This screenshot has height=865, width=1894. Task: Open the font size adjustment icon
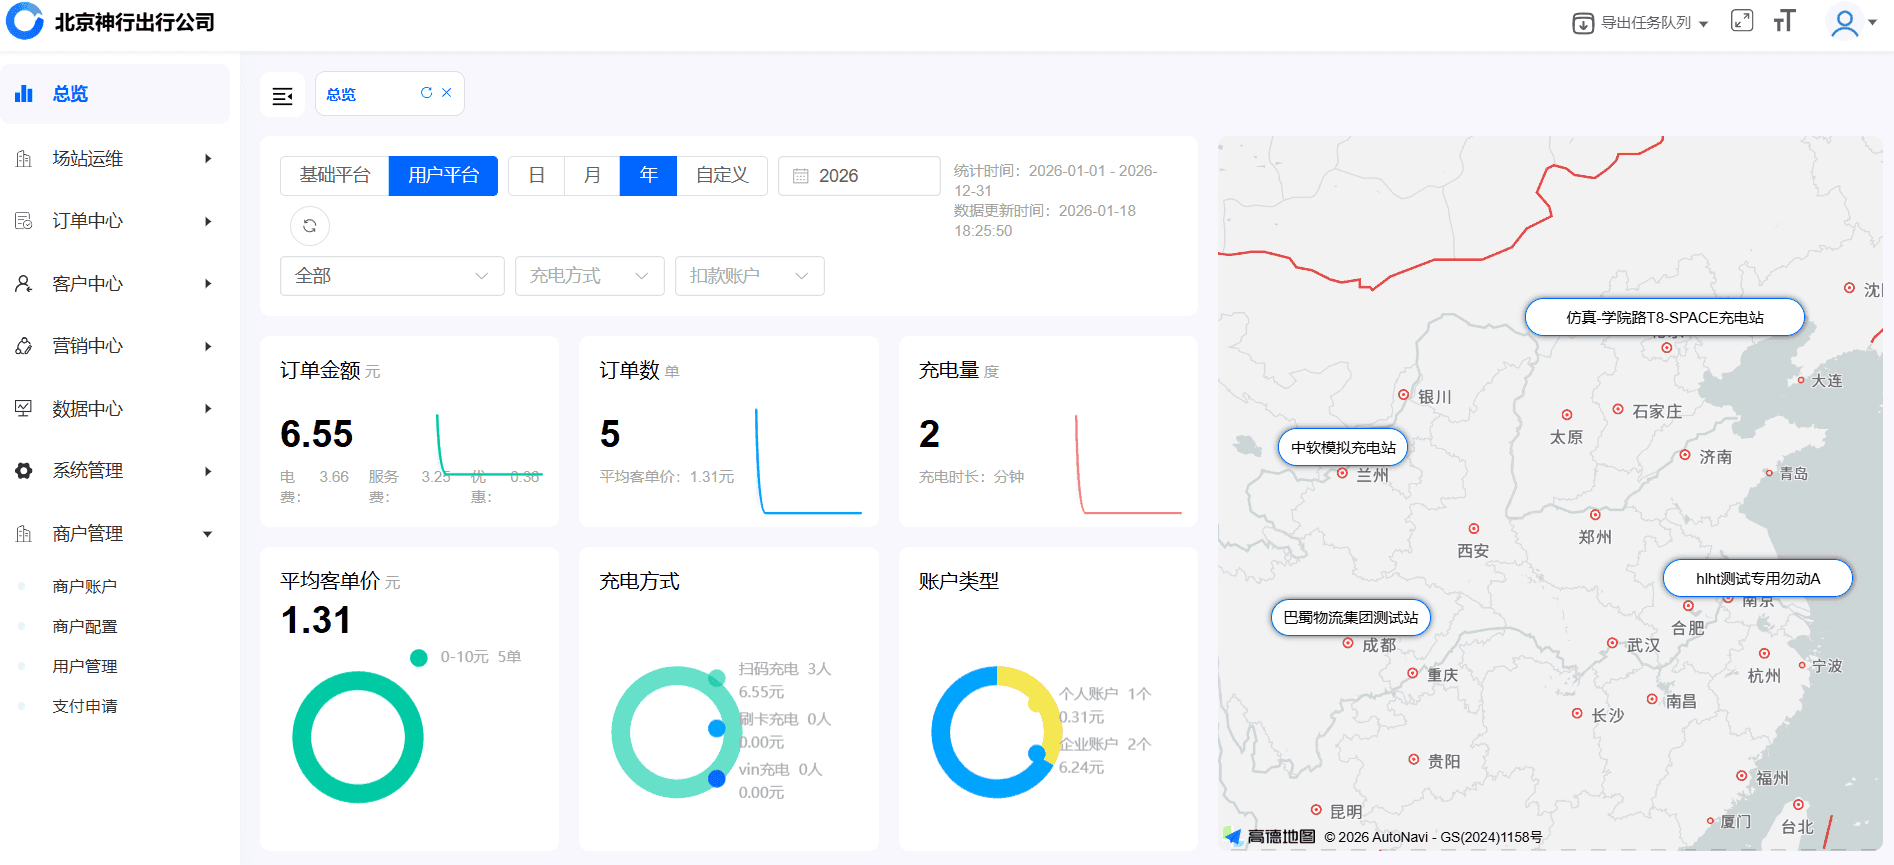(1784, 21)
